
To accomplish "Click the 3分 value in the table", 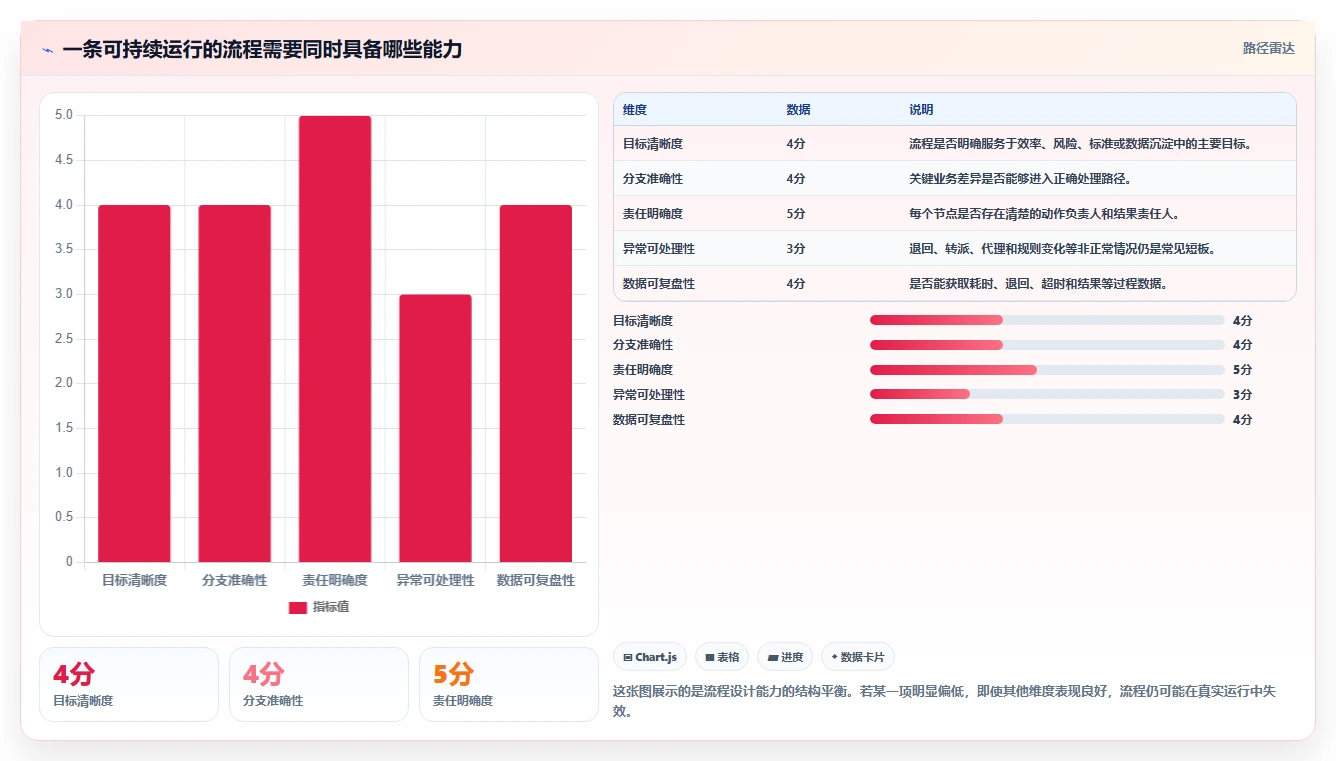I will 796,249.
